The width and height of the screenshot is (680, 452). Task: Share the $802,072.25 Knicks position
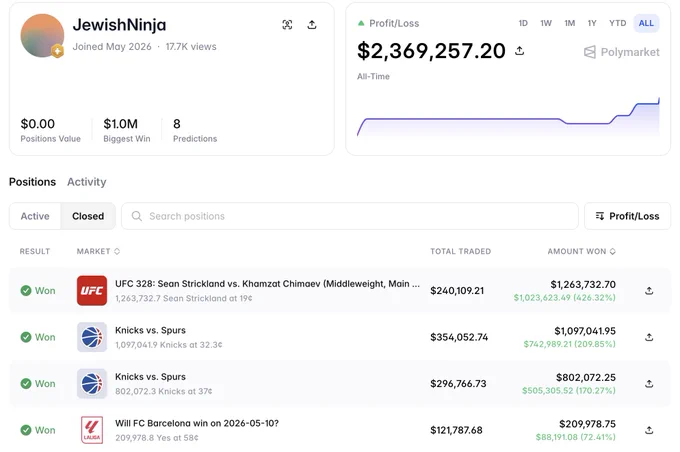649,383
